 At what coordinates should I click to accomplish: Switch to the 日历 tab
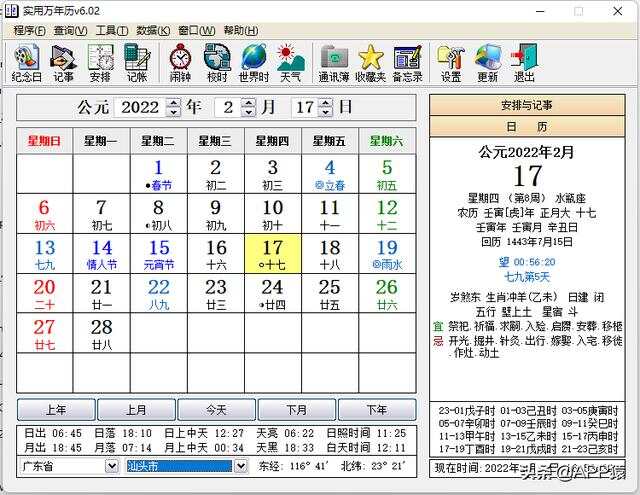(527, 127)
